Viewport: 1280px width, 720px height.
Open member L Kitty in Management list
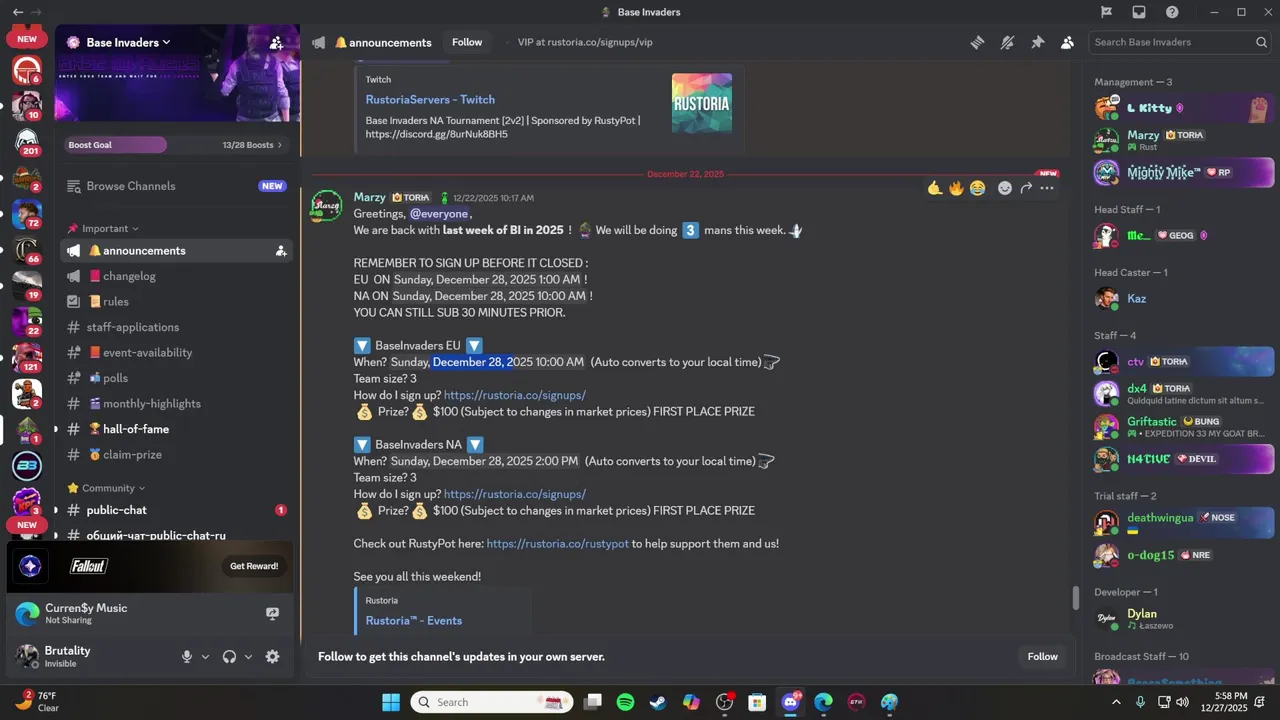(x=1183, y=108)
